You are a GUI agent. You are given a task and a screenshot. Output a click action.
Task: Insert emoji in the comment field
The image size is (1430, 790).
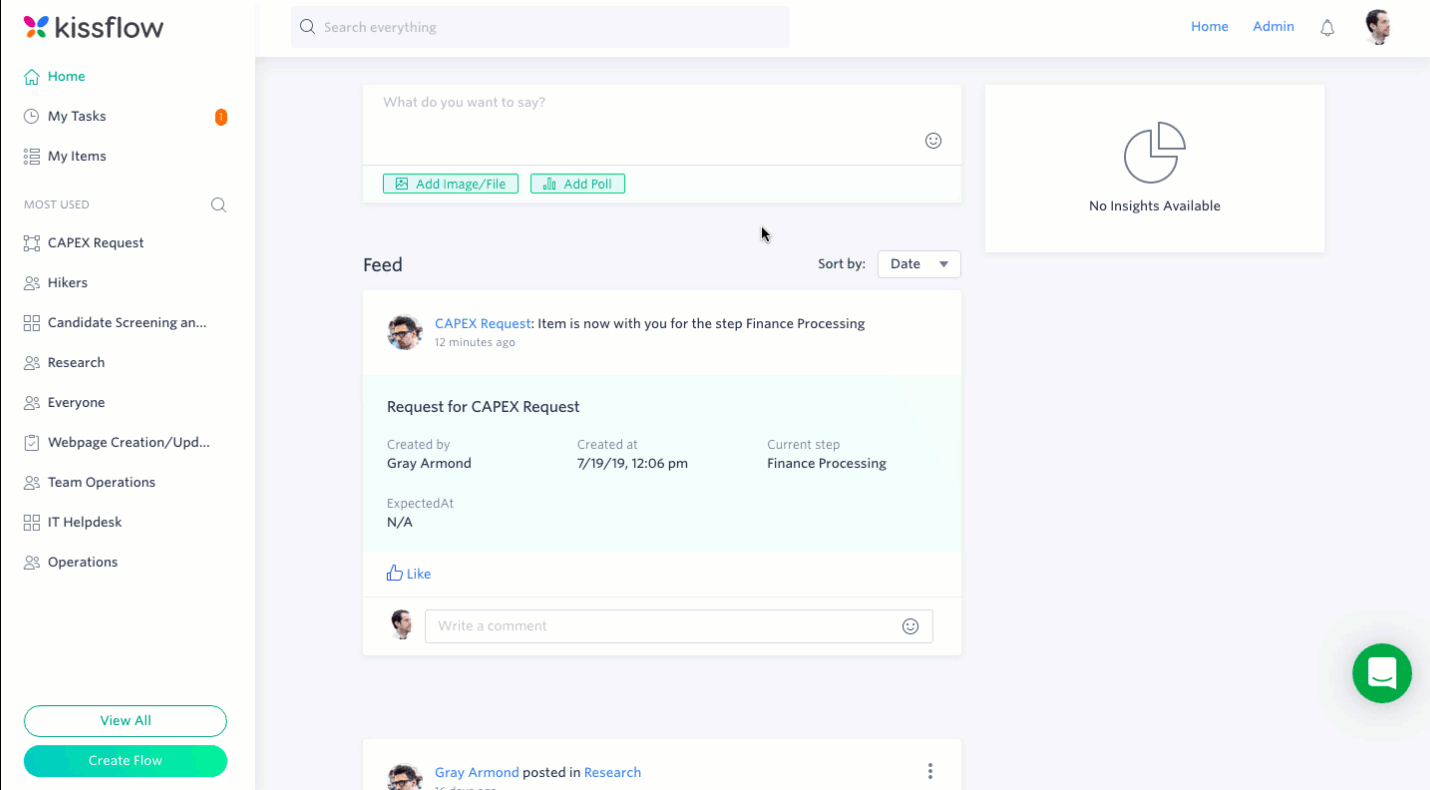coord(910,626)
